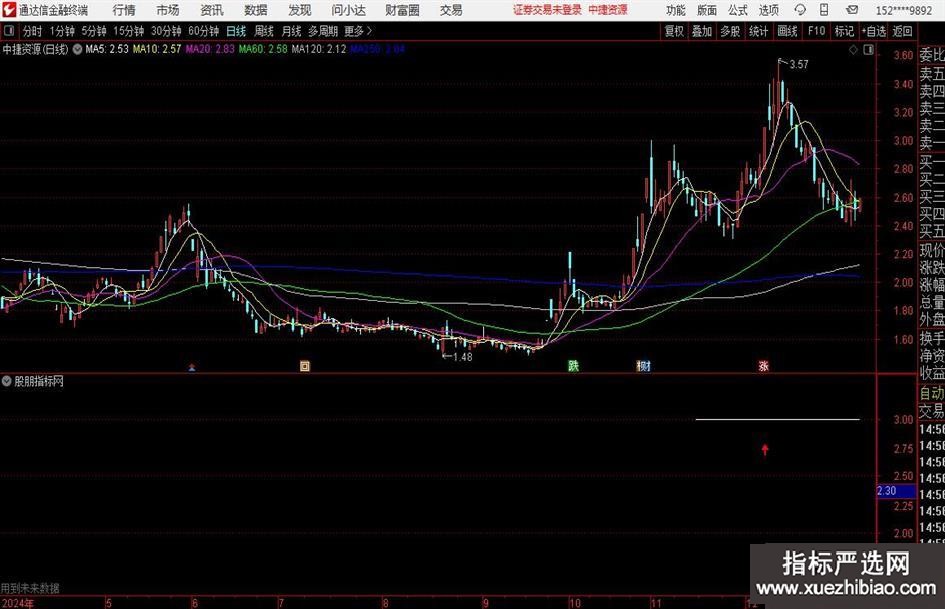Open the 行情 menu
Viewport: 945px width, 609px height.
(x=124, y=10)
